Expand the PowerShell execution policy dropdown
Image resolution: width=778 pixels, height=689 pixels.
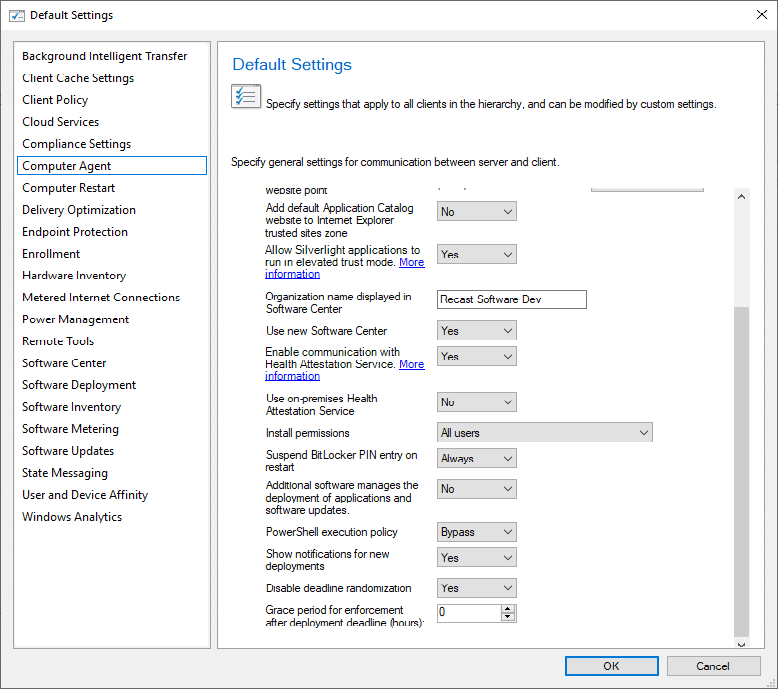tap(477, 532)
